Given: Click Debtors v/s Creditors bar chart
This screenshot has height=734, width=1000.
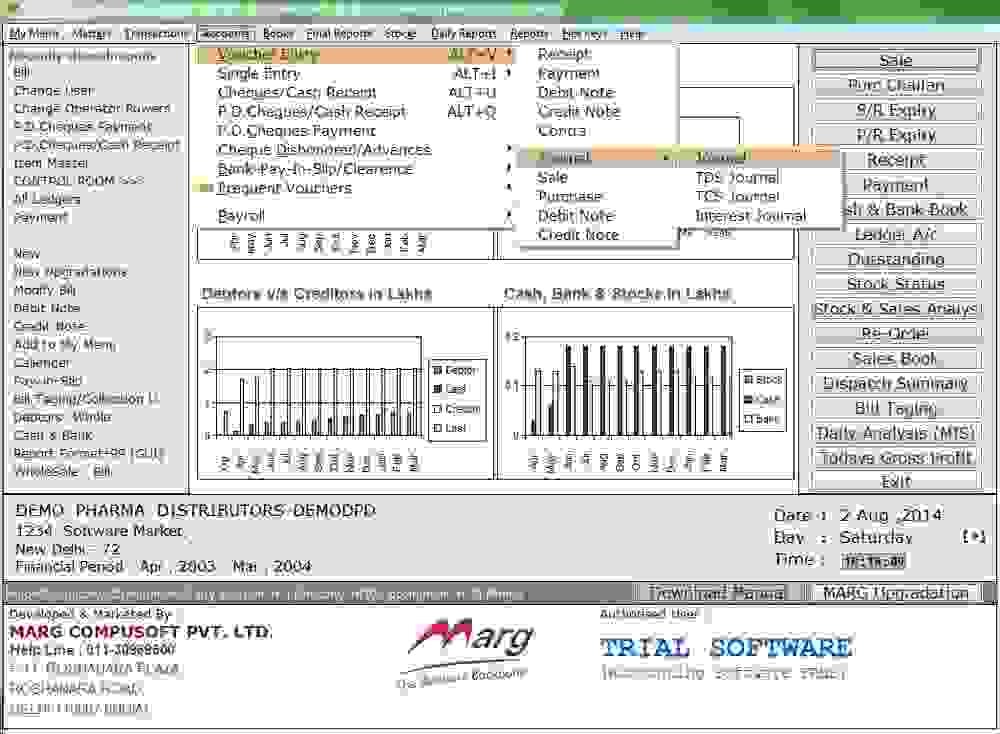Looking at the screenshot, I should [x=345, y=393].
